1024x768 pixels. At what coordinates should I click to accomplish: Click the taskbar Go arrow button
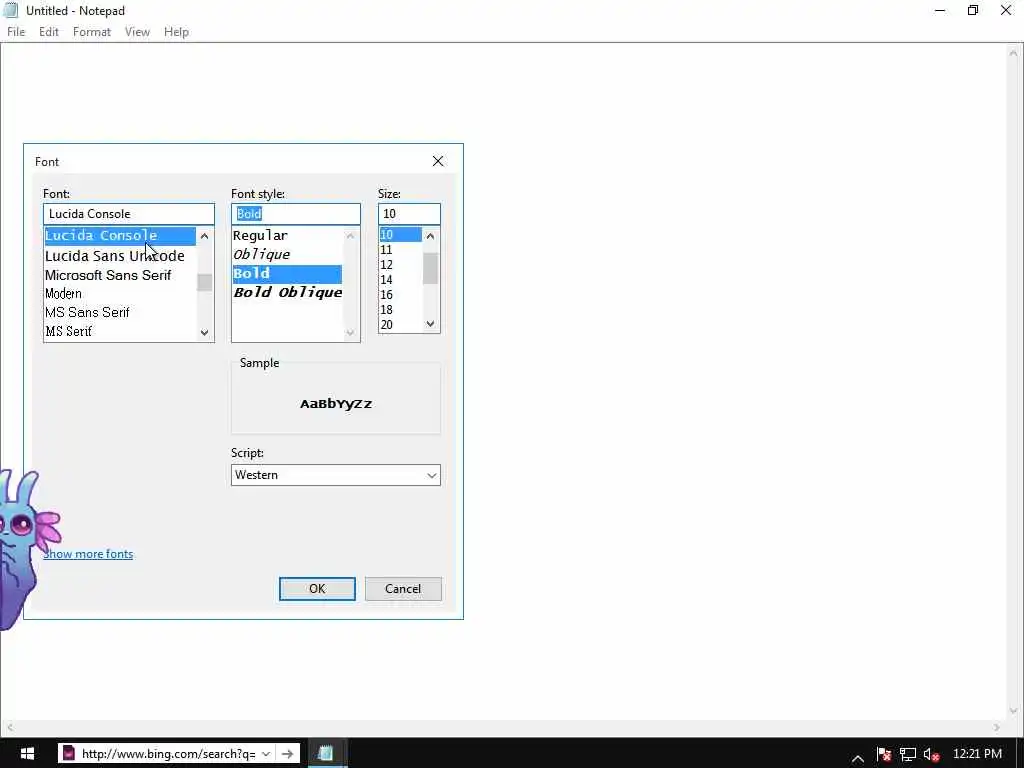pyautogui.click(x=287, y=754)
